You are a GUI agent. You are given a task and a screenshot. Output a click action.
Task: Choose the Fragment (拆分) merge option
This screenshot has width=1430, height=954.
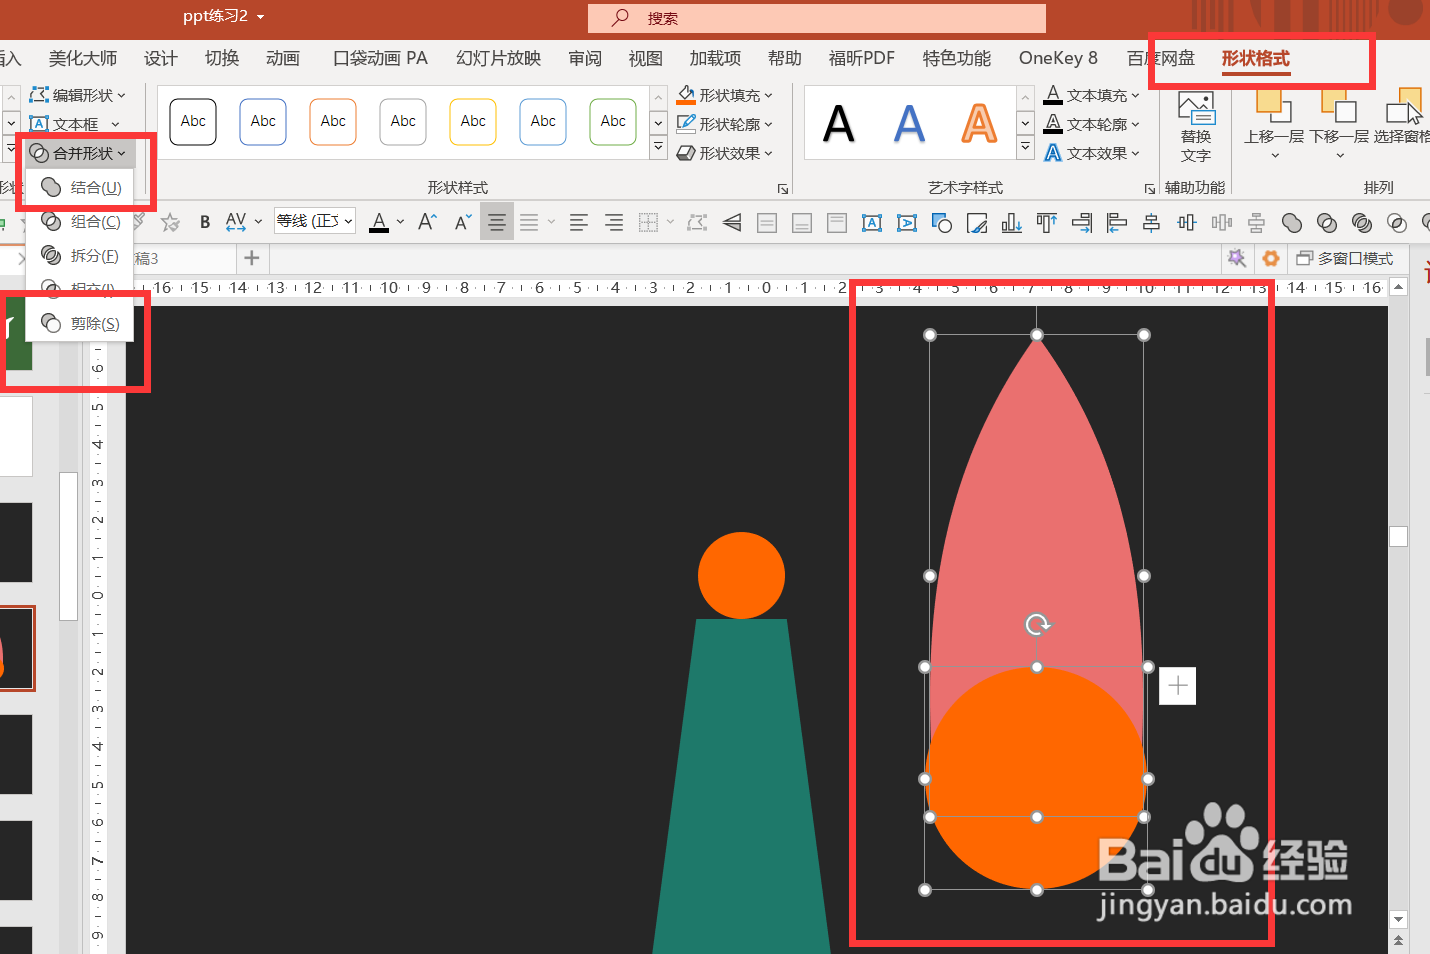click(81, 255)
